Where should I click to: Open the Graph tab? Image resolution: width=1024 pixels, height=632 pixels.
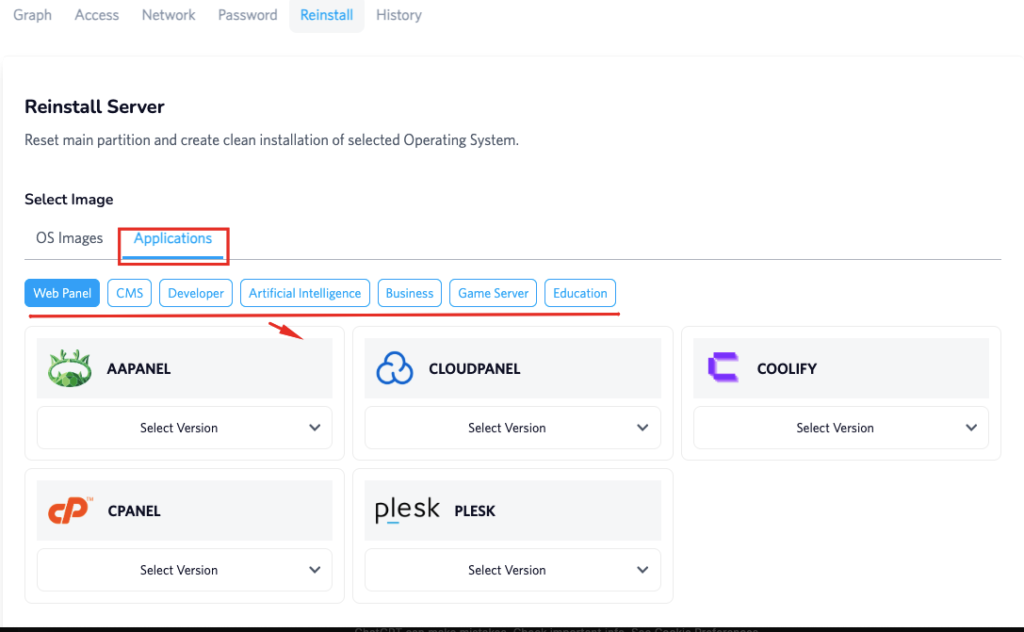(x=32, y=15)
